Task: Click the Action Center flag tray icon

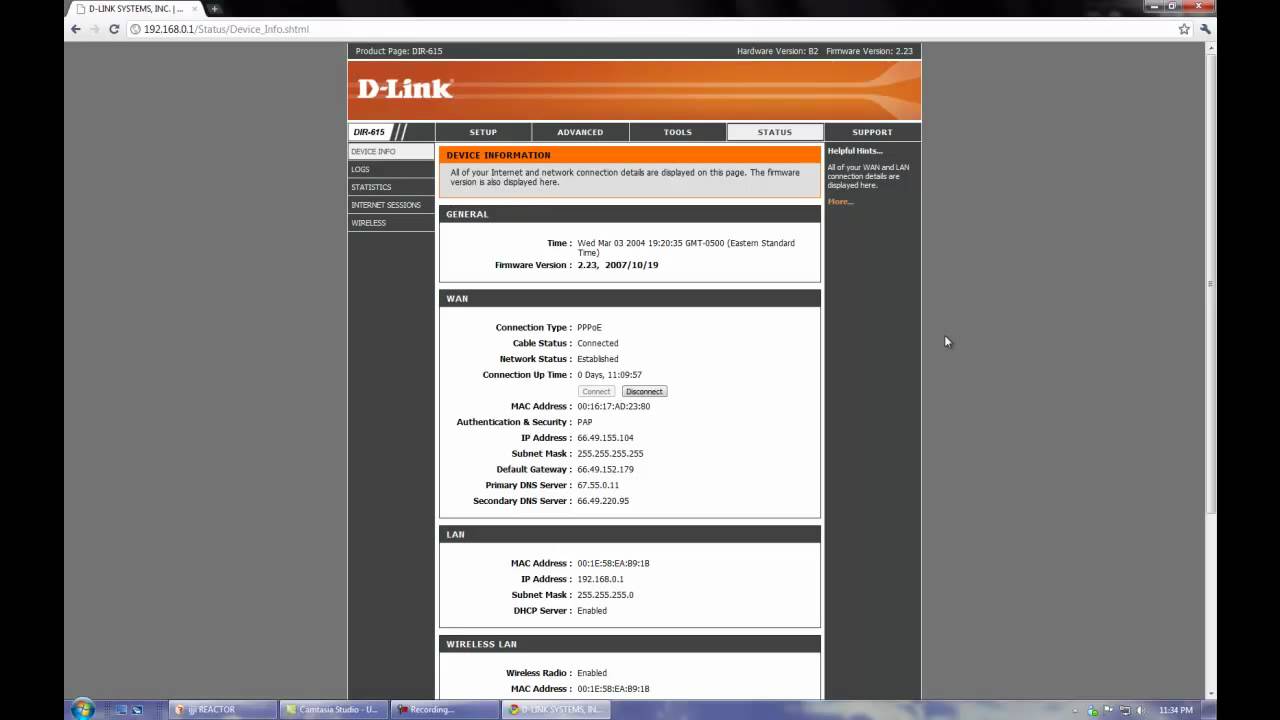Action: [x=1109, y=710]
